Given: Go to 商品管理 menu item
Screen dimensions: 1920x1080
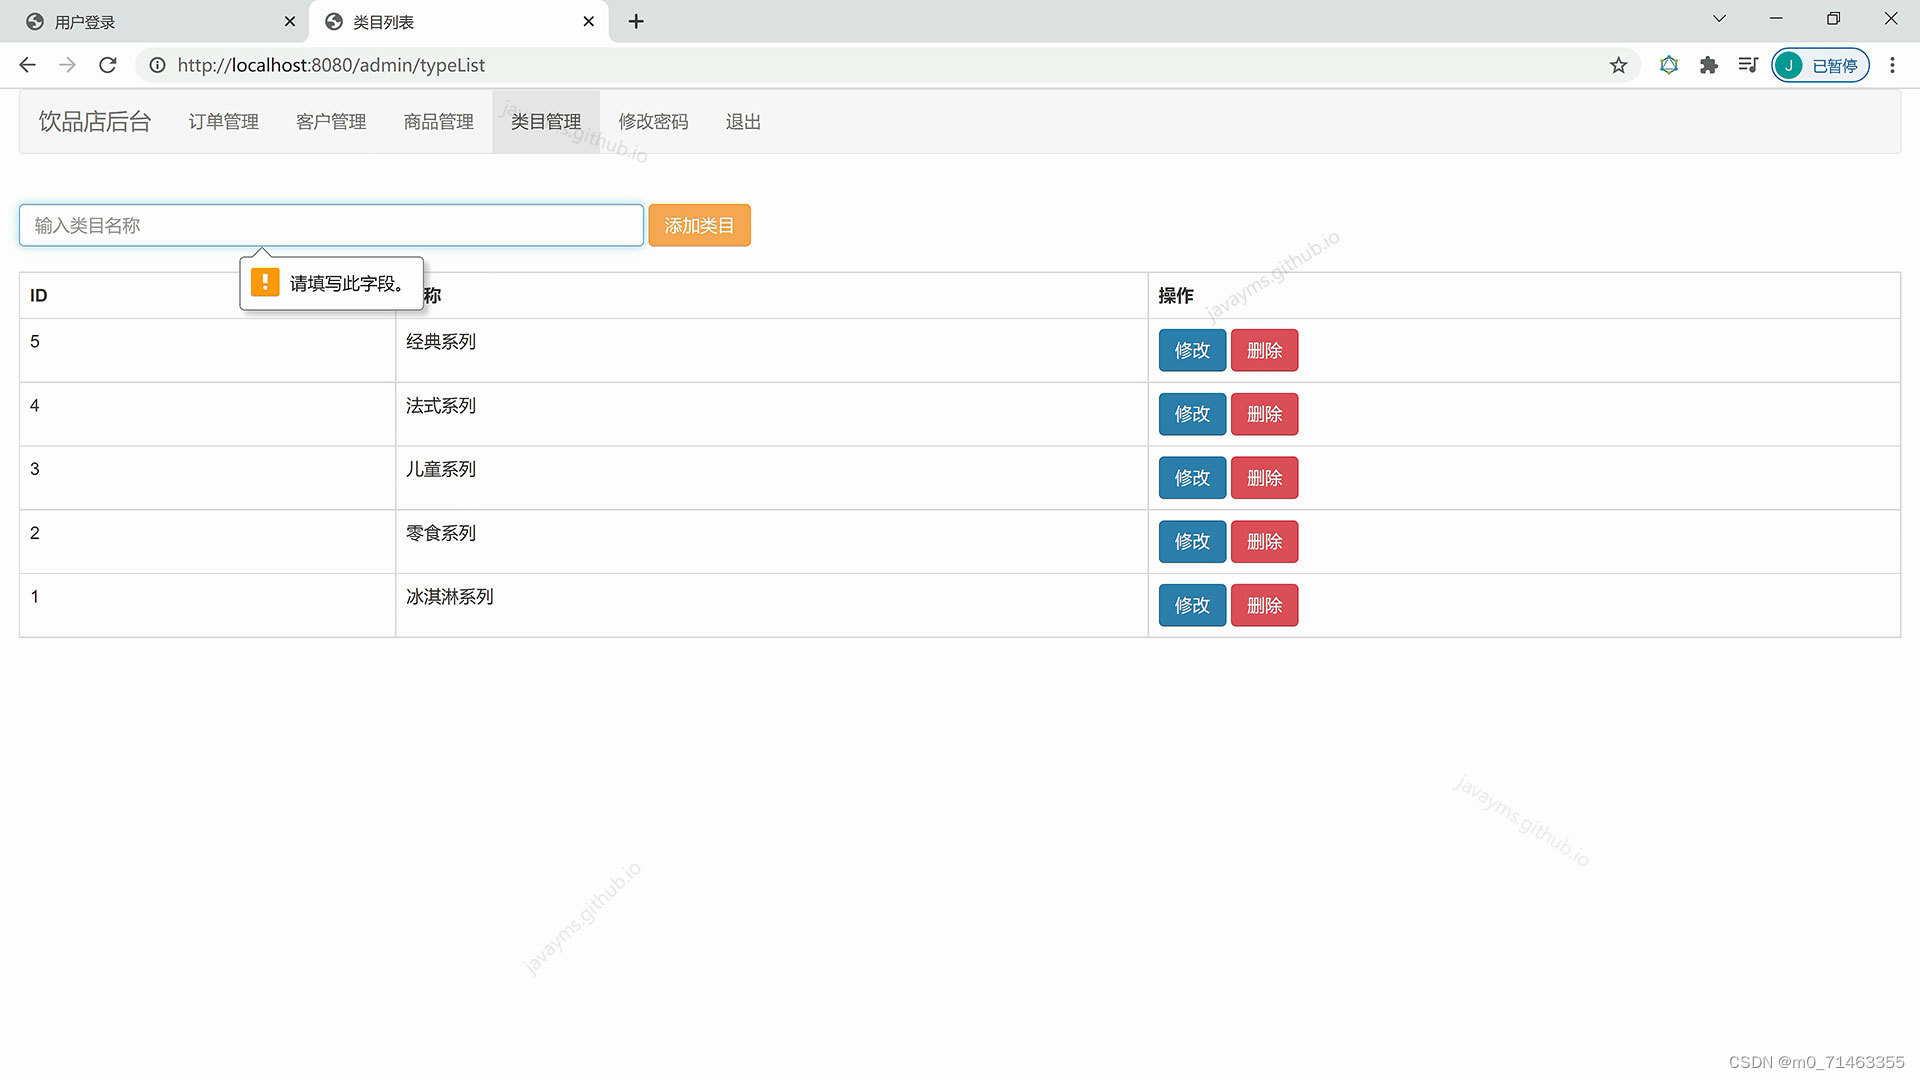Looking at the screenshot, I should click(x=438, y=122).
